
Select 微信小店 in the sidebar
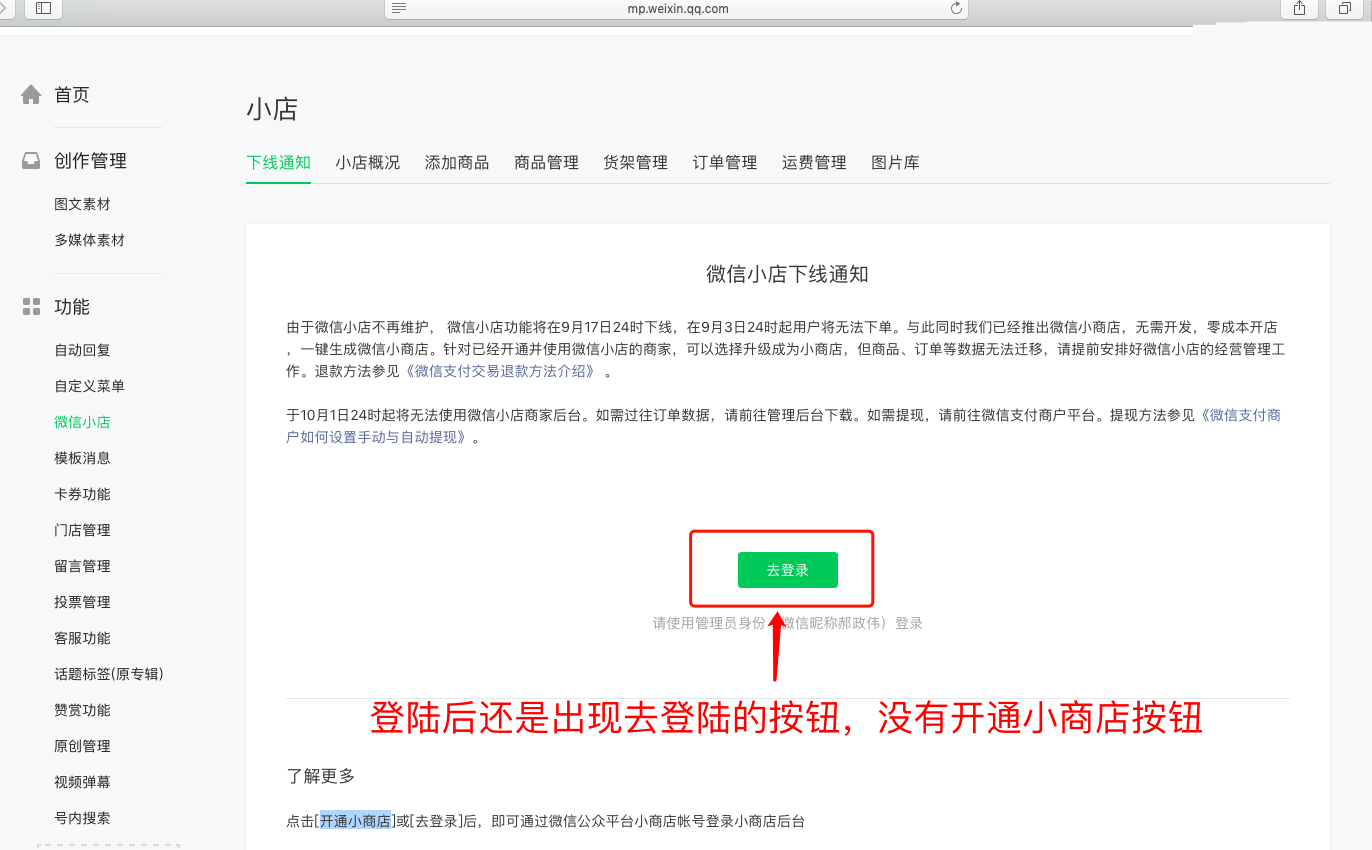tap(82, 422)
